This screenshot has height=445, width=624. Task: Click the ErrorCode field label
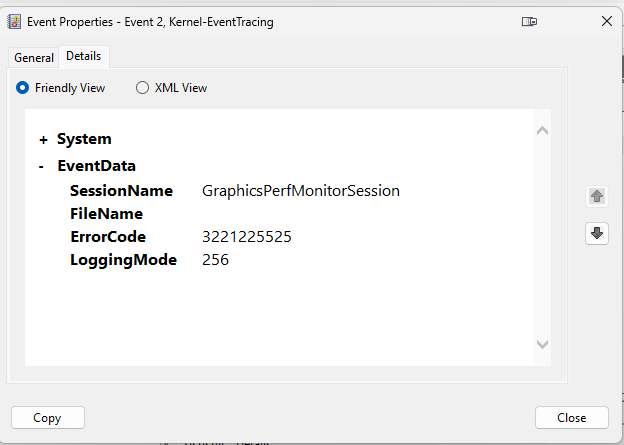(x=108, y=237)
